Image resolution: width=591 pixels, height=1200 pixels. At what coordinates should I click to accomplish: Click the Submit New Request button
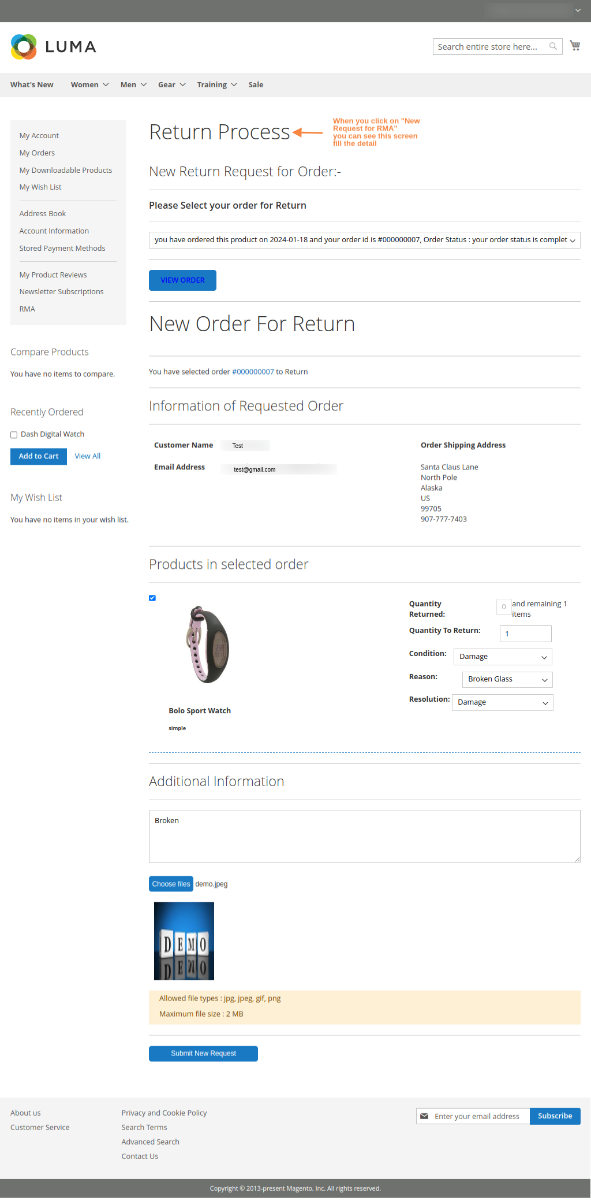[x=203, y=1053]
